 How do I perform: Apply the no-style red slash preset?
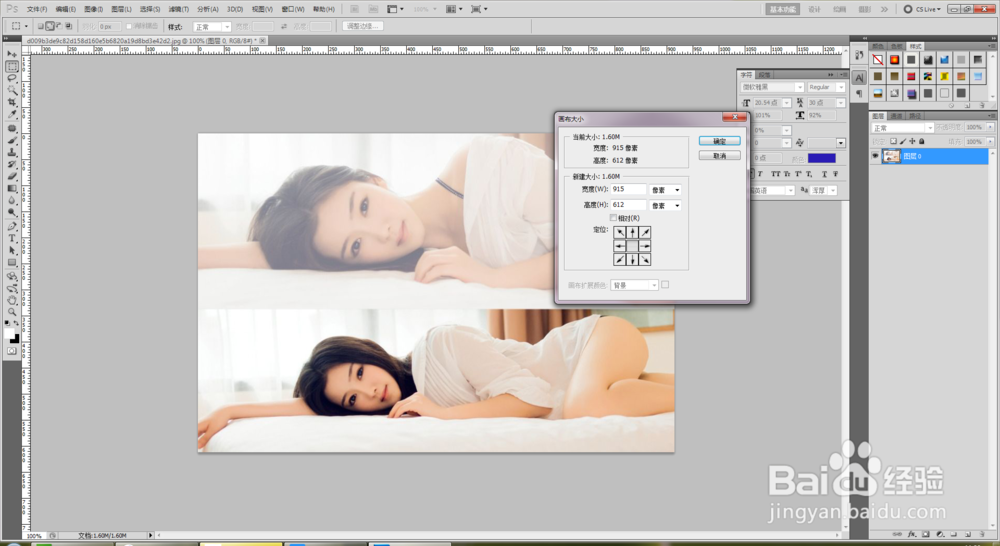pos(878,60)
